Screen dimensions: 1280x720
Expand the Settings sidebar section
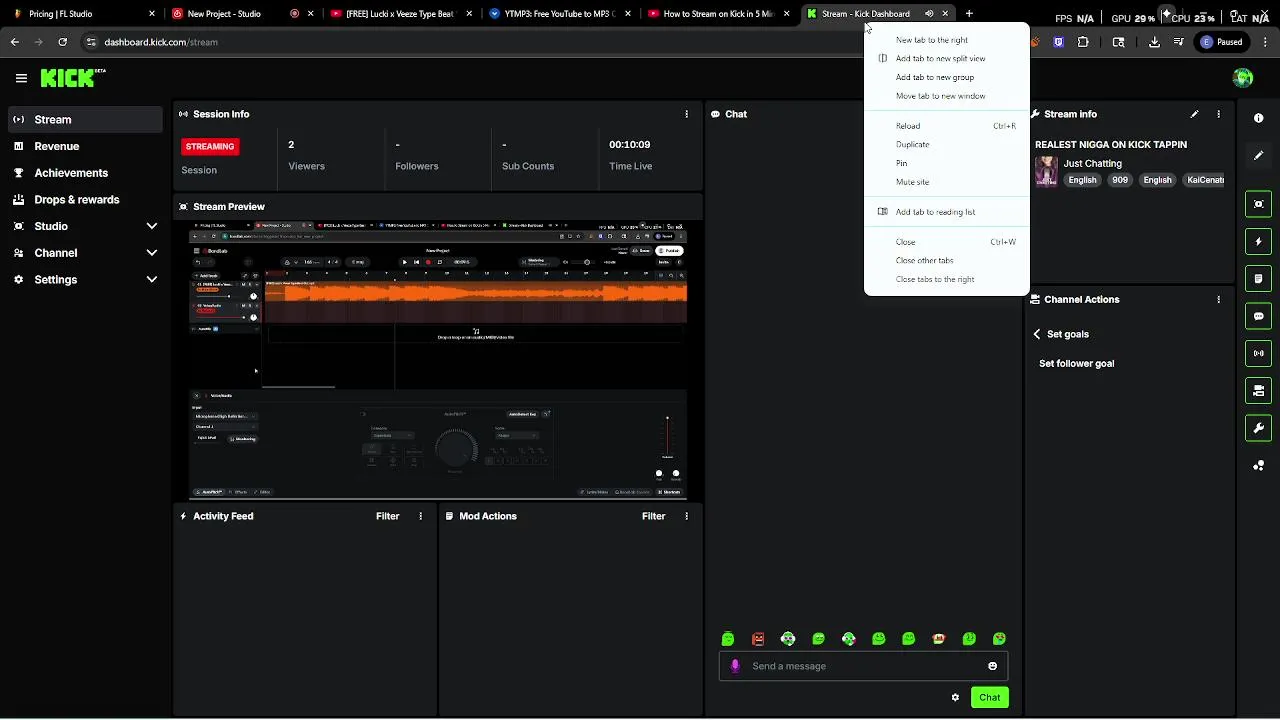pyautogui.click(x=151, y=280)
